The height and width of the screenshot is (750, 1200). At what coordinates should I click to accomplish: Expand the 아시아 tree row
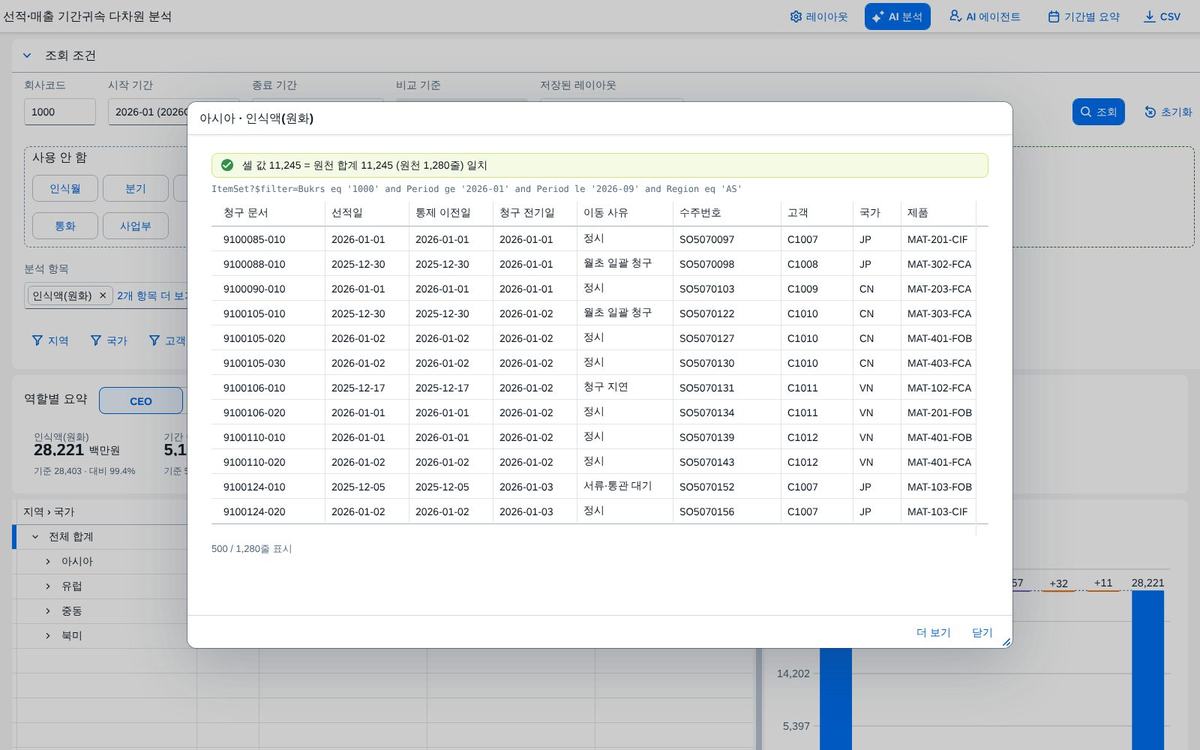48,562
